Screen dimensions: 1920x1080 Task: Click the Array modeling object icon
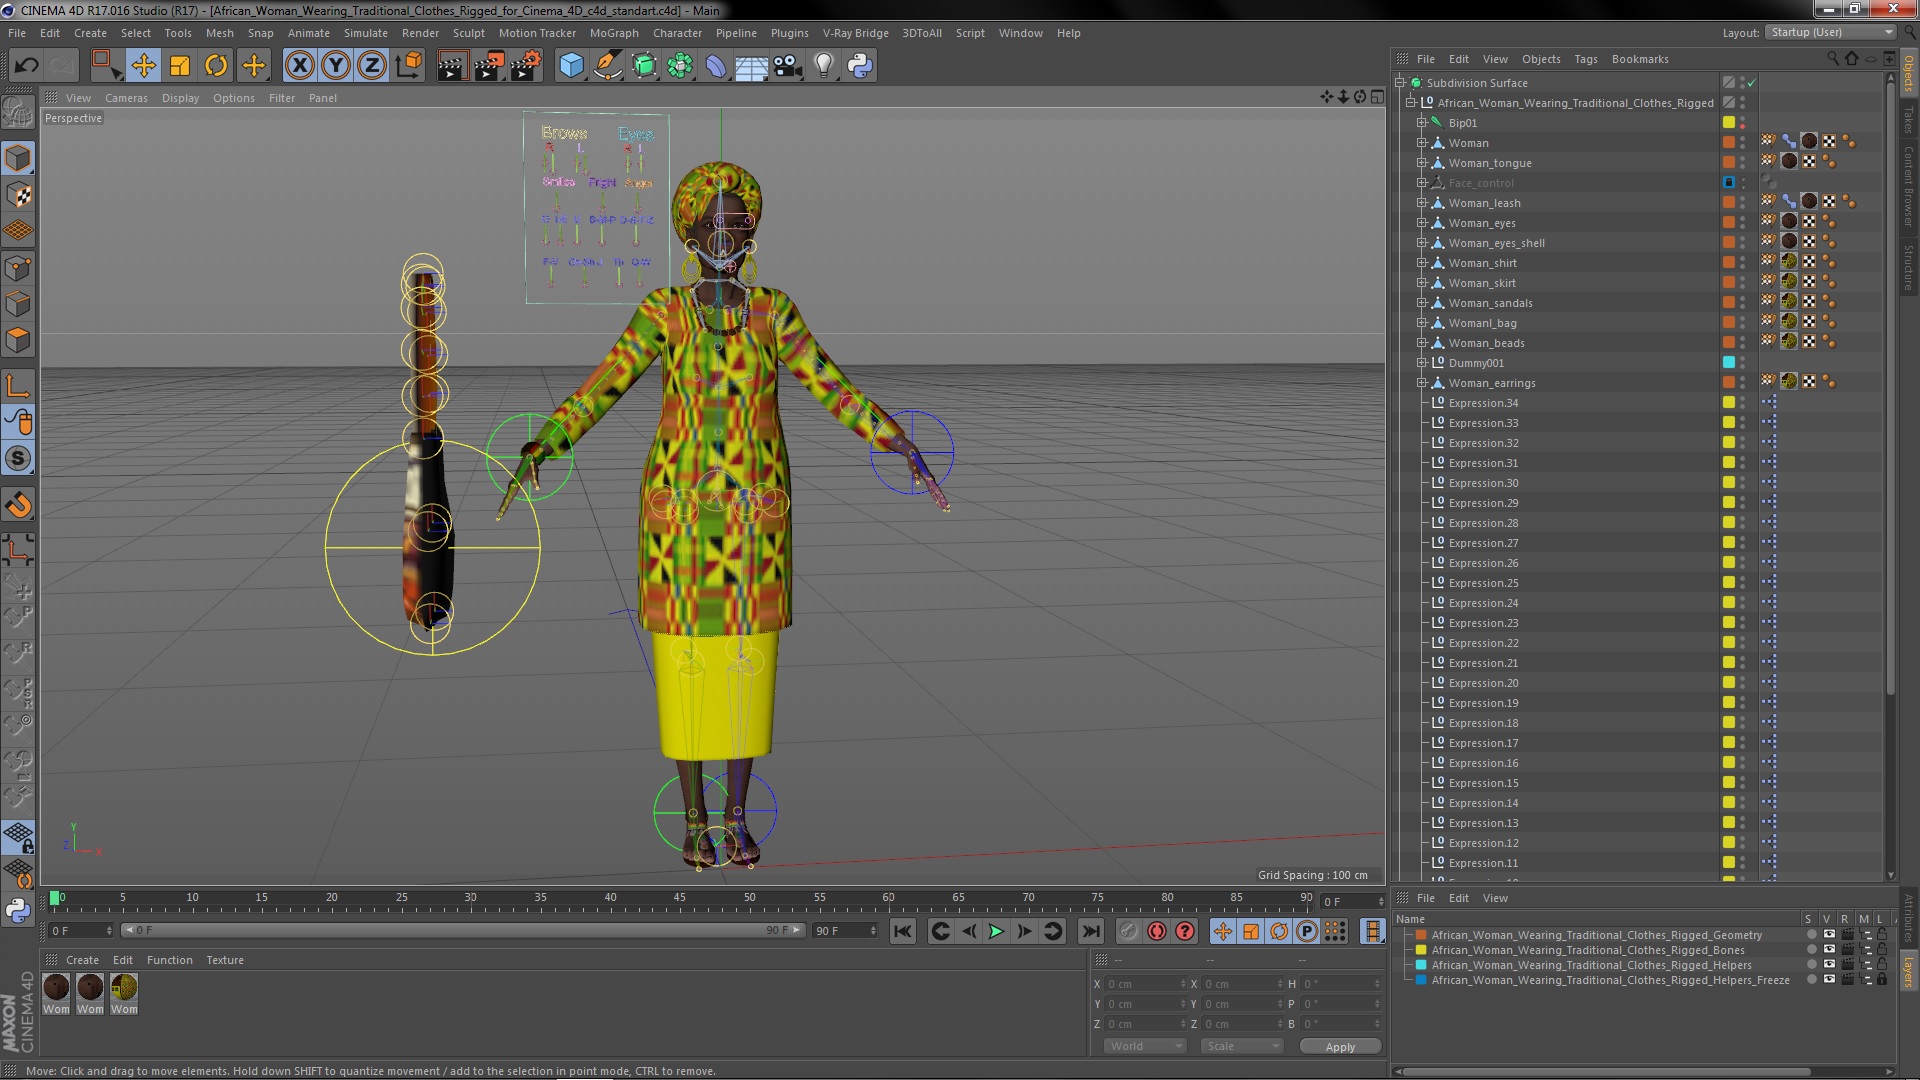point(680,66)
